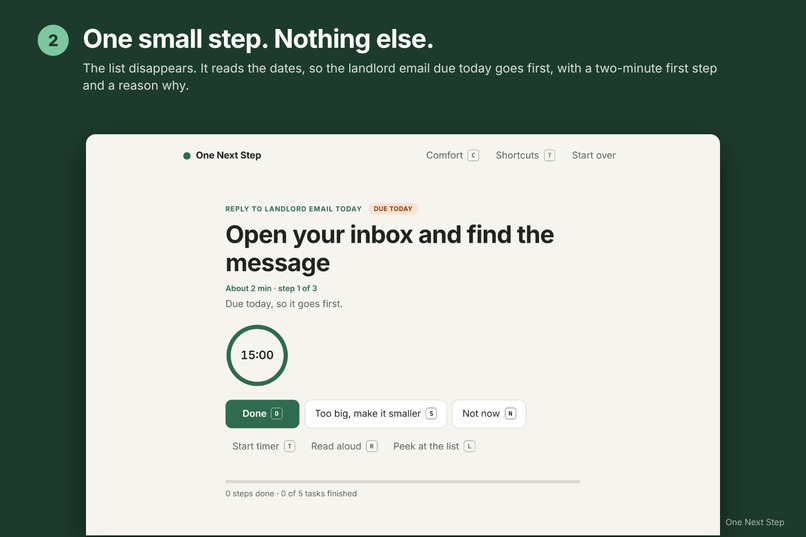Click REPLY TO LANDLORD EMAIL TODAY label

[294, 209]
